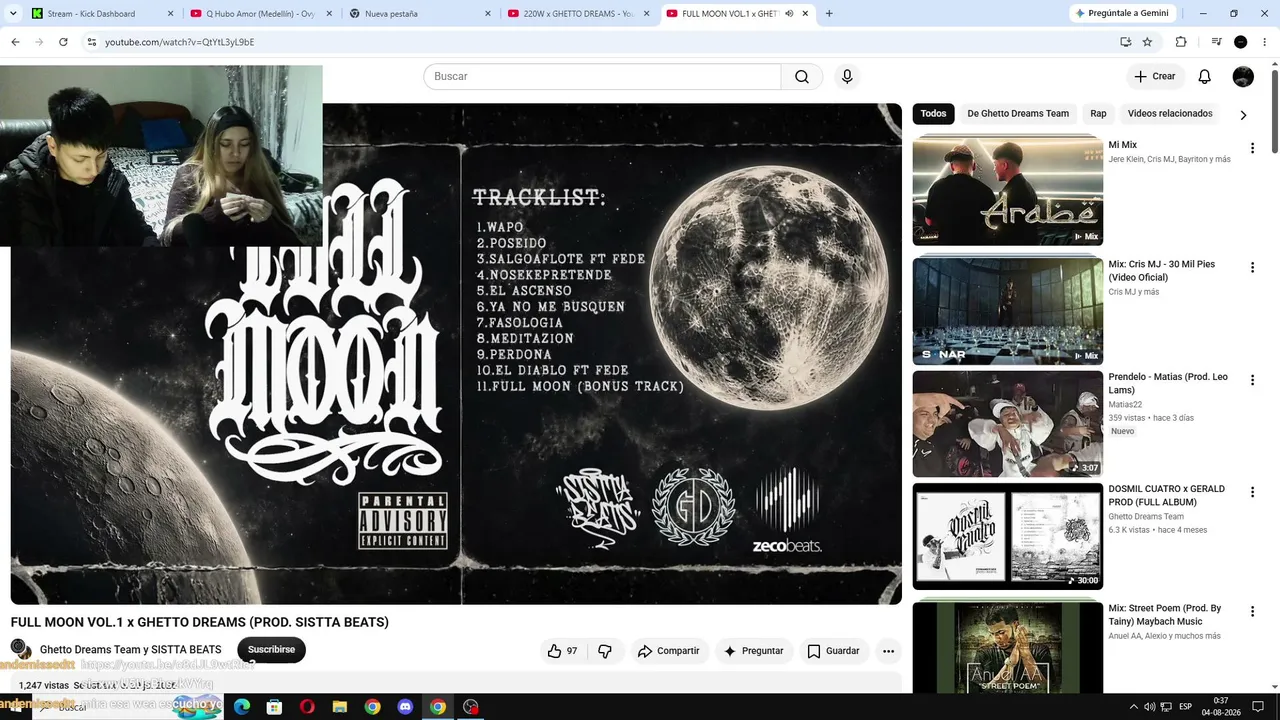Open the Chrome profile avatar
The height and width of the screenshot is (720, 1280).
(1241, 42)
